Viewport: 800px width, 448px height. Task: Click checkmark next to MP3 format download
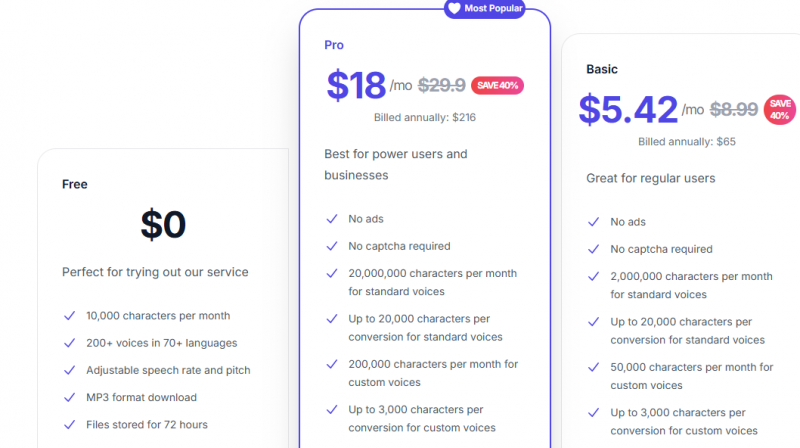point(70,398)
